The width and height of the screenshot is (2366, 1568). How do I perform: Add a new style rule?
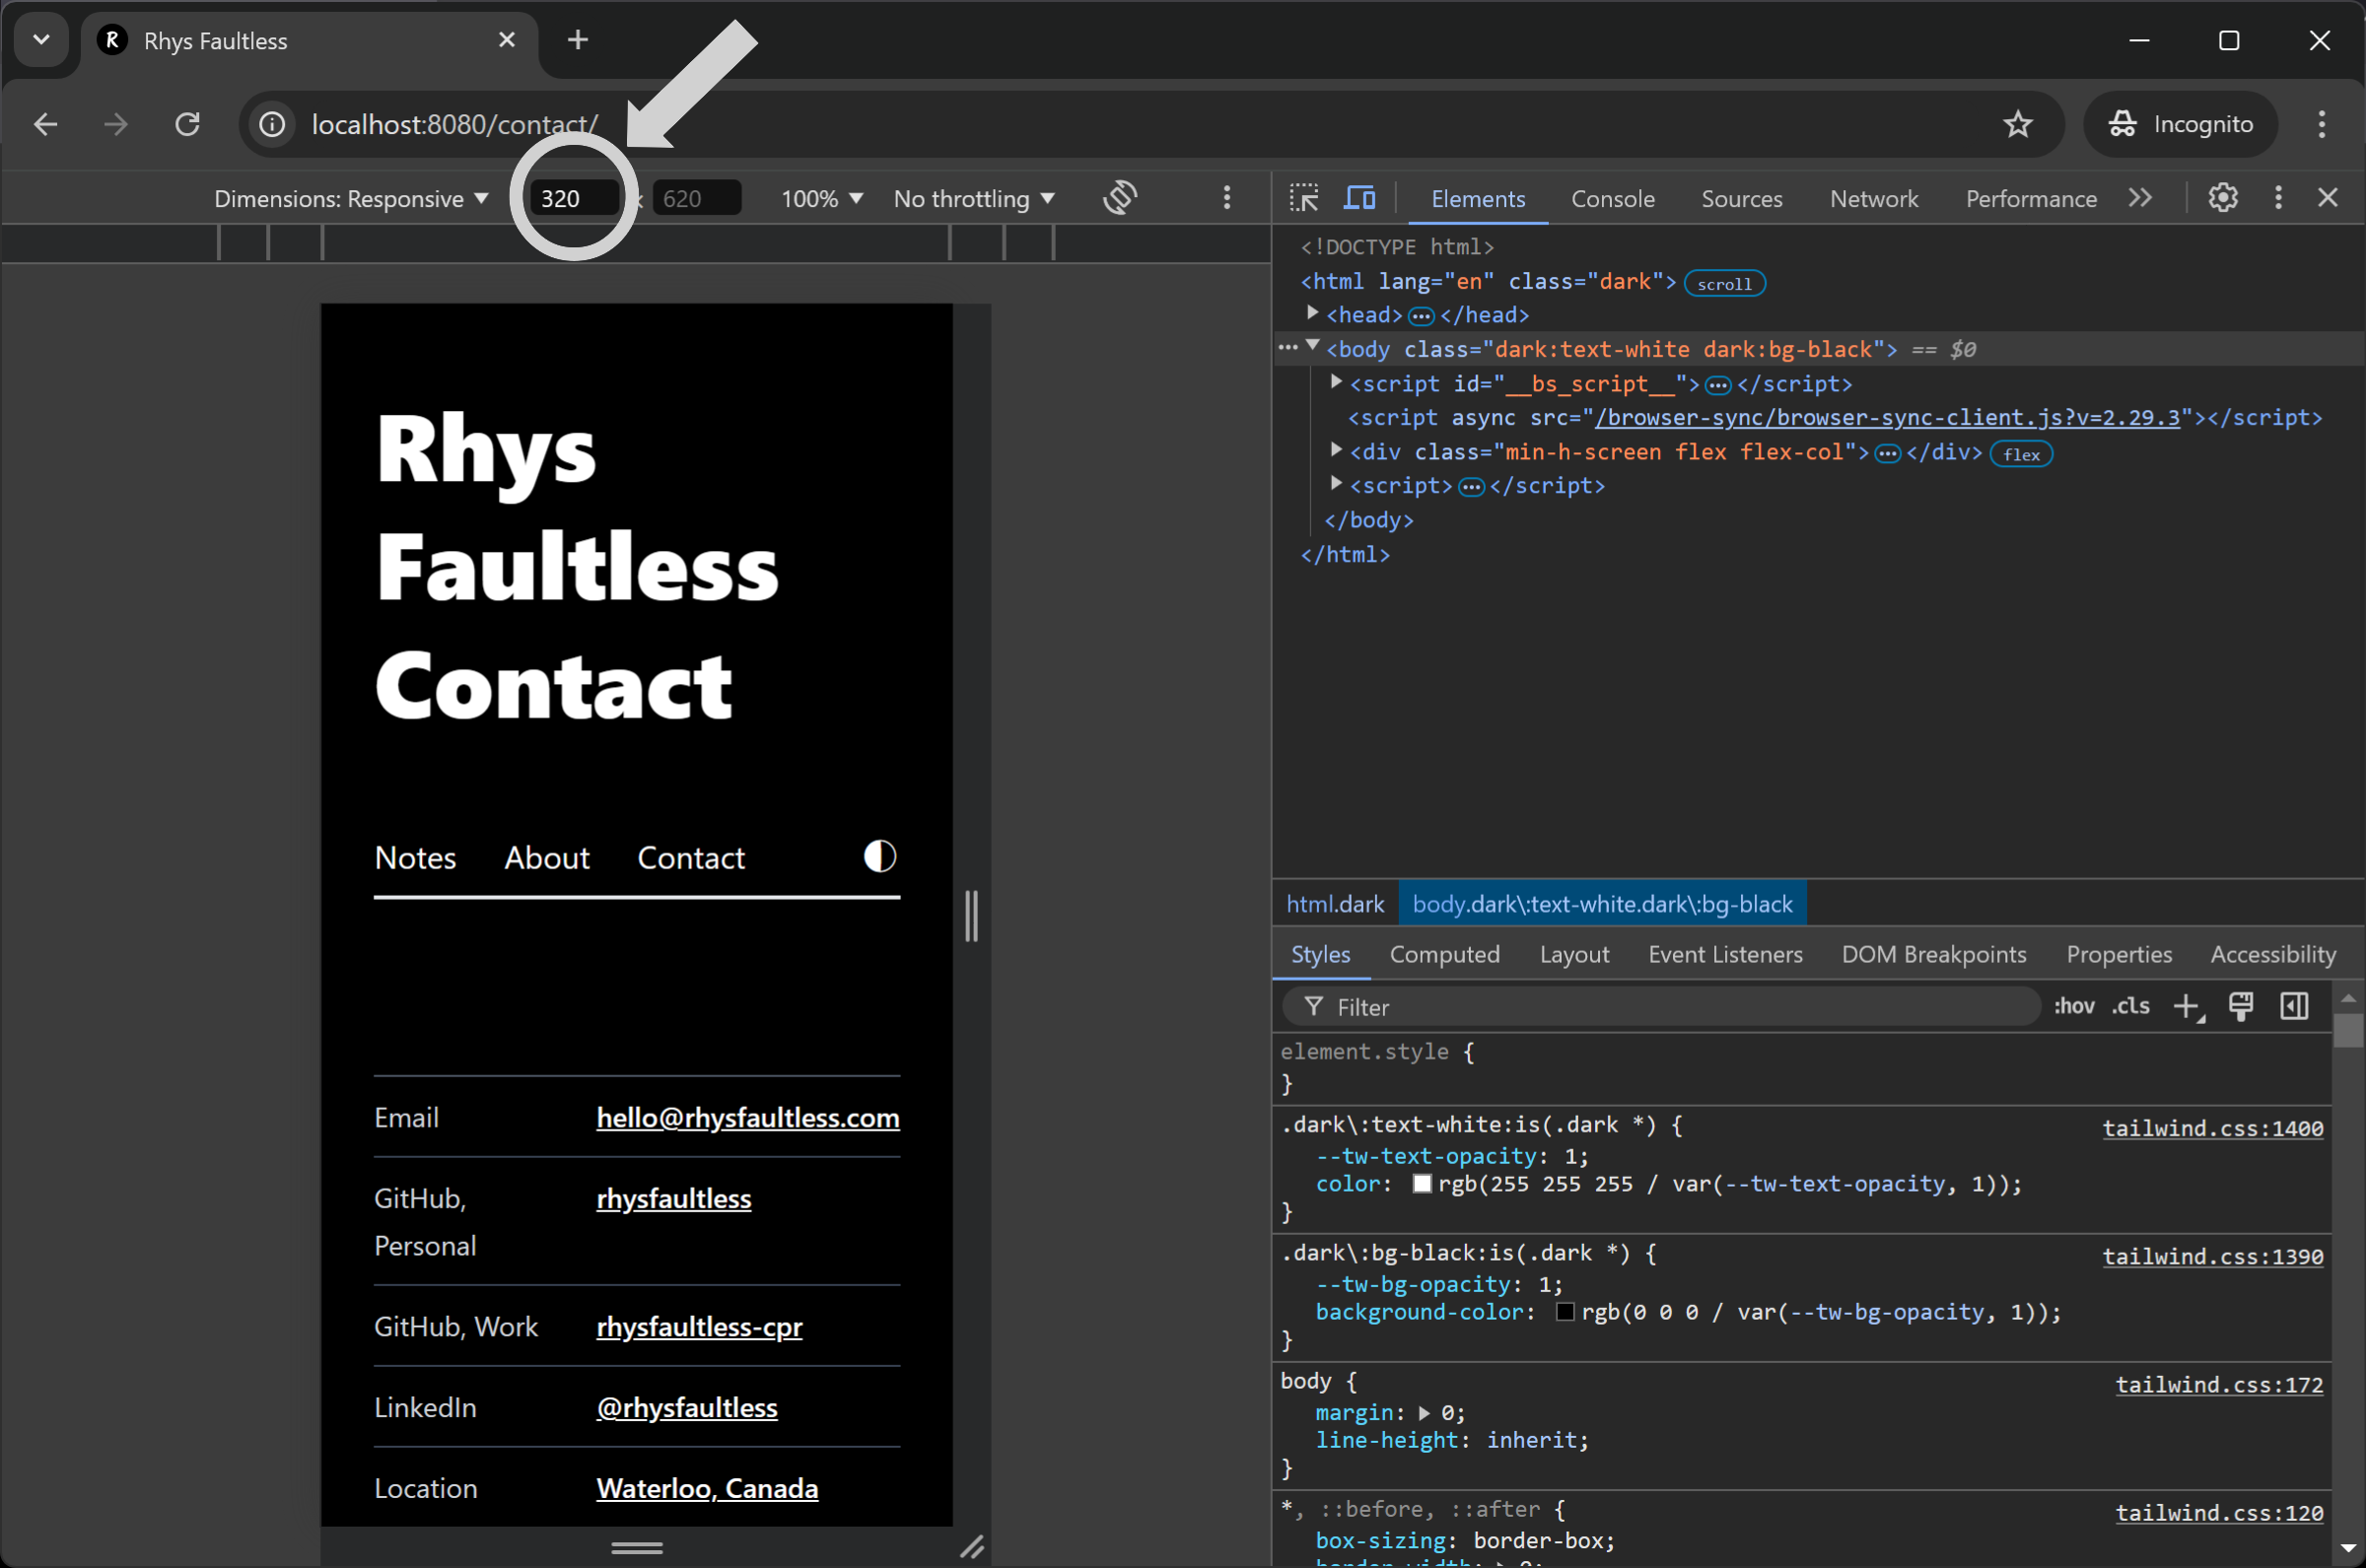pos(2187,1006)
